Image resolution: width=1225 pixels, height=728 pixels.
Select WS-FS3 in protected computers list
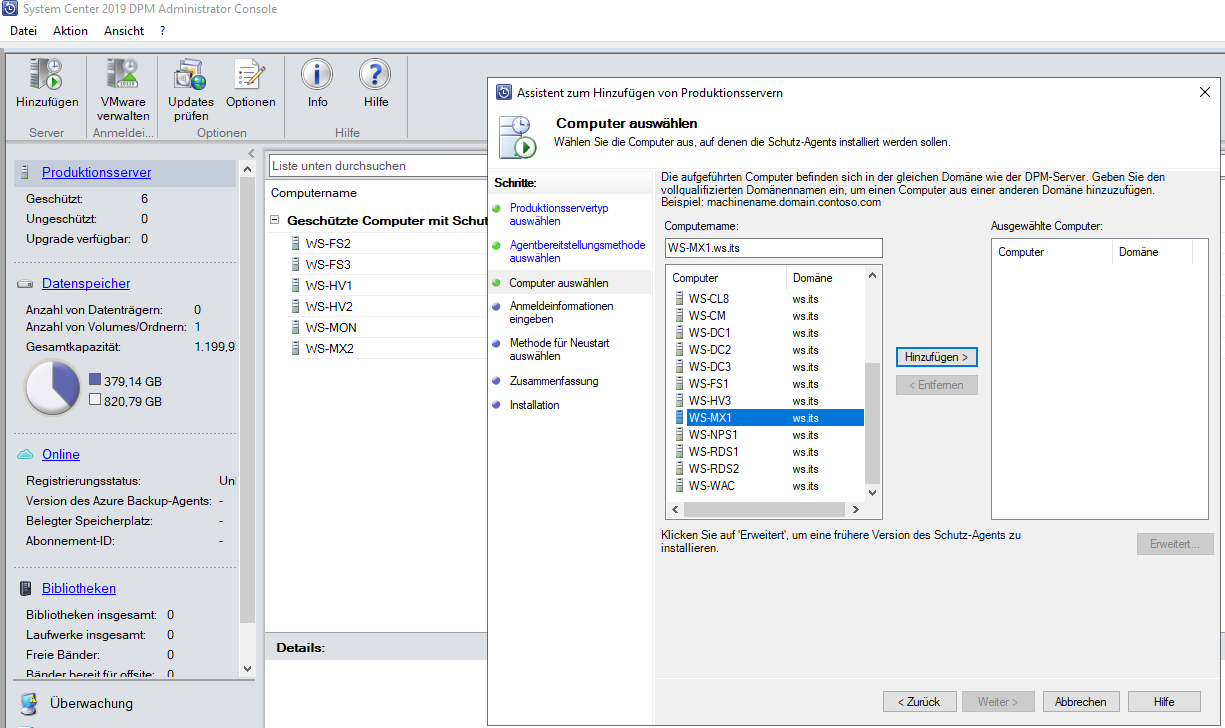[328, 265]
